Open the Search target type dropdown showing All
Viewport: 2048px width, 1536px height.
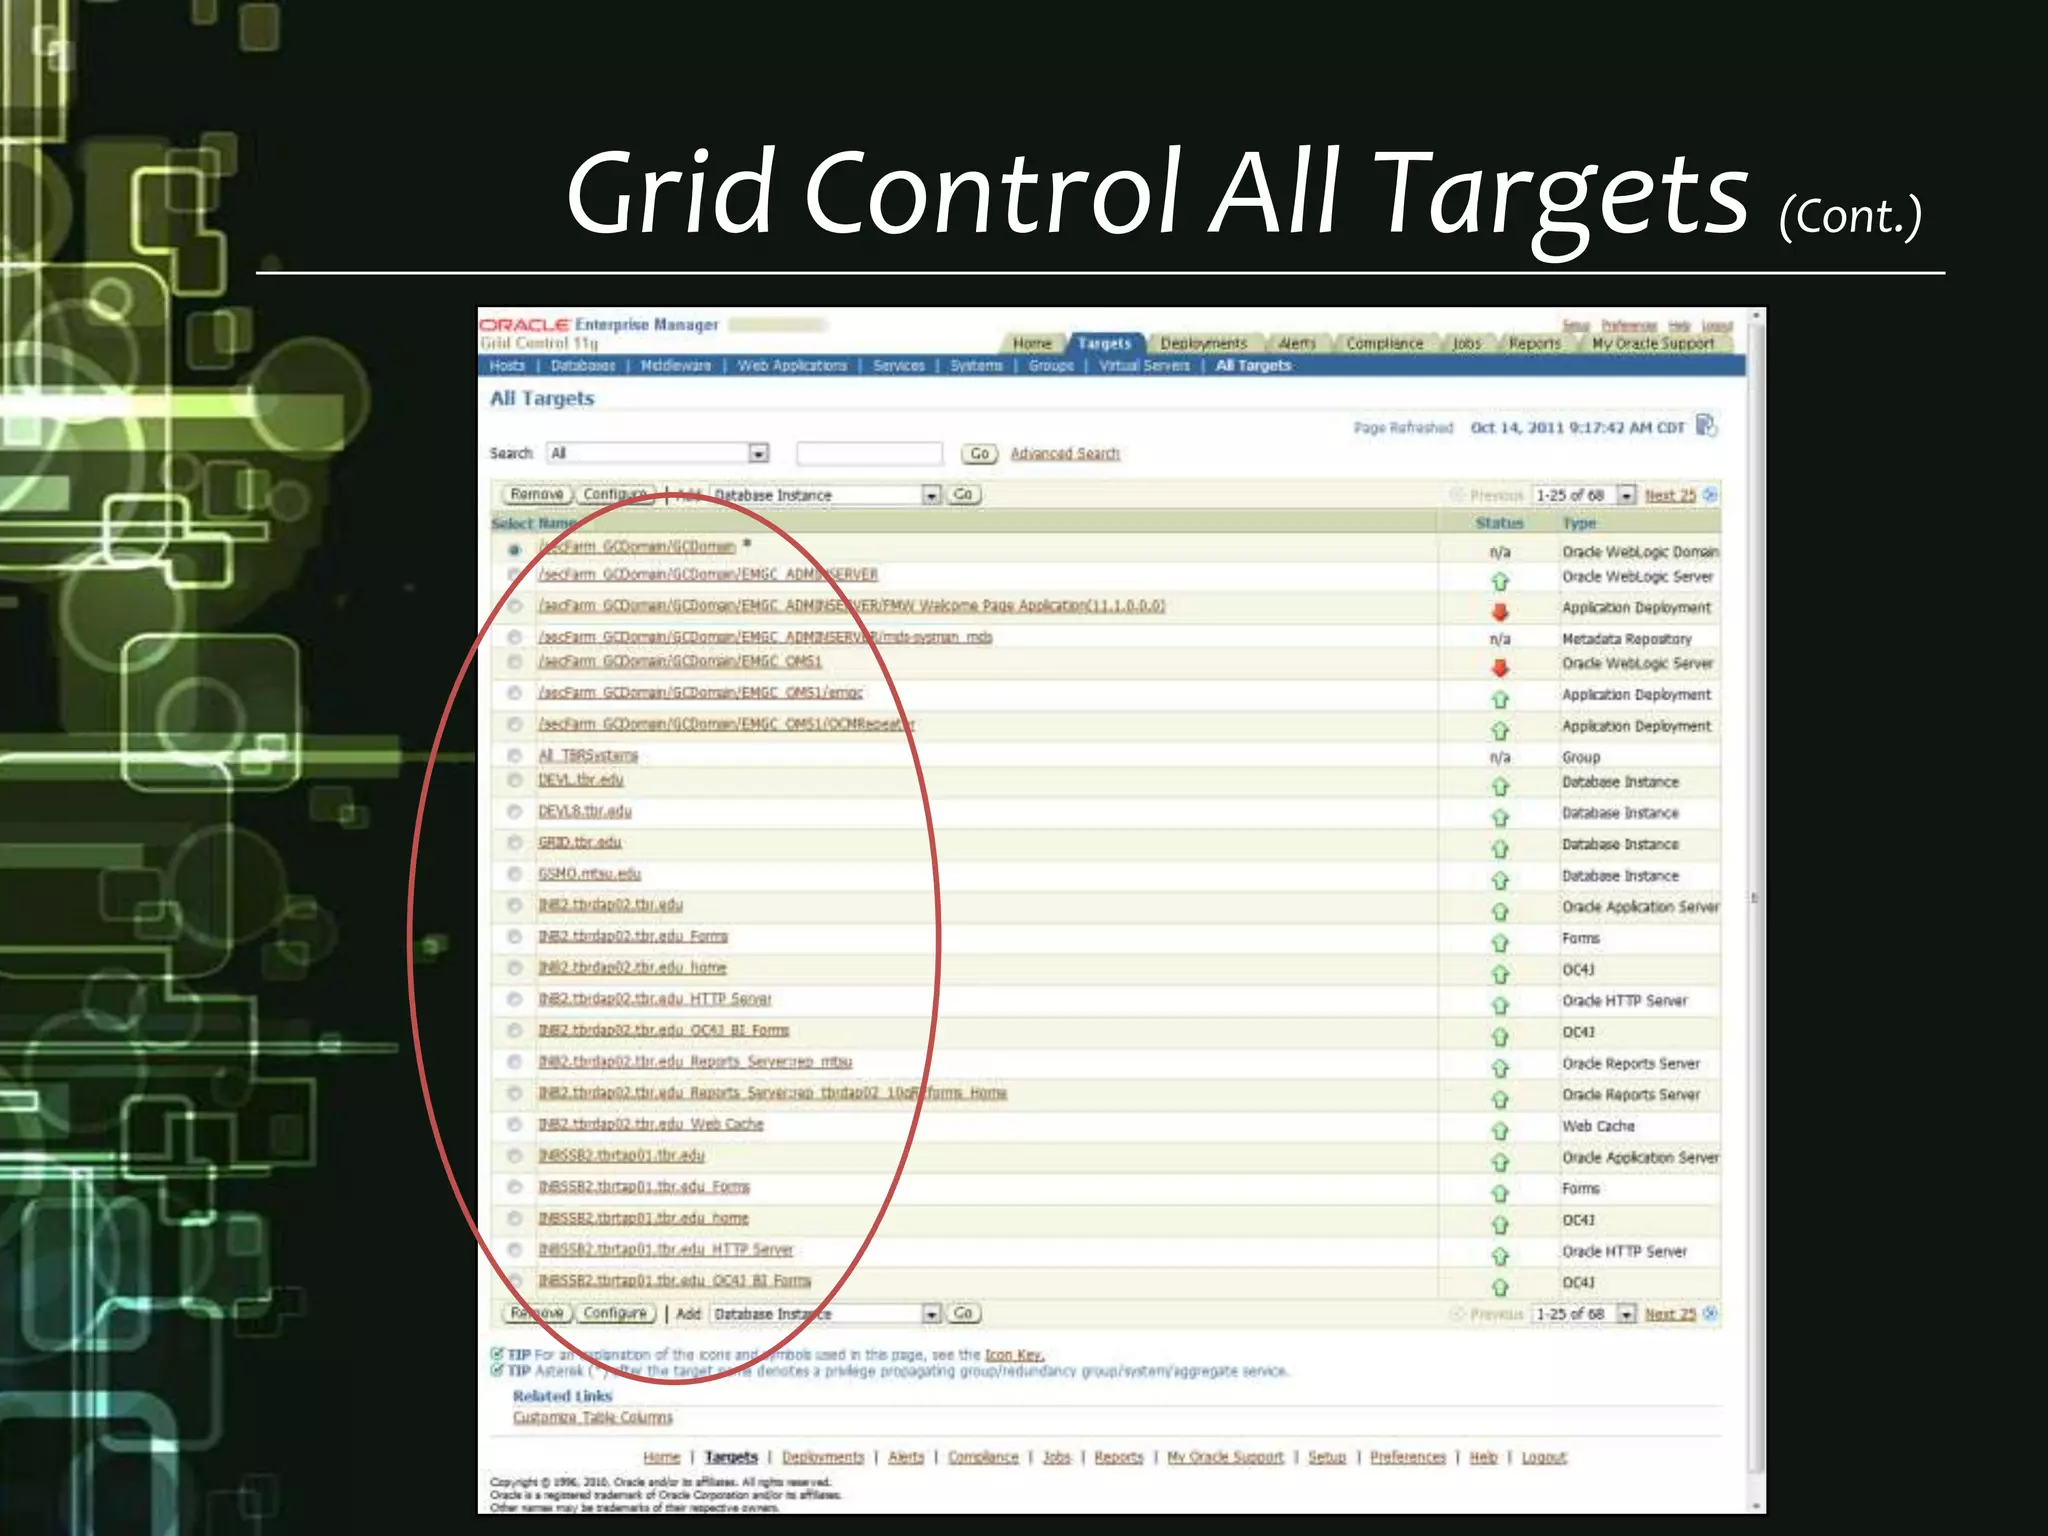(x=658, y=453)
